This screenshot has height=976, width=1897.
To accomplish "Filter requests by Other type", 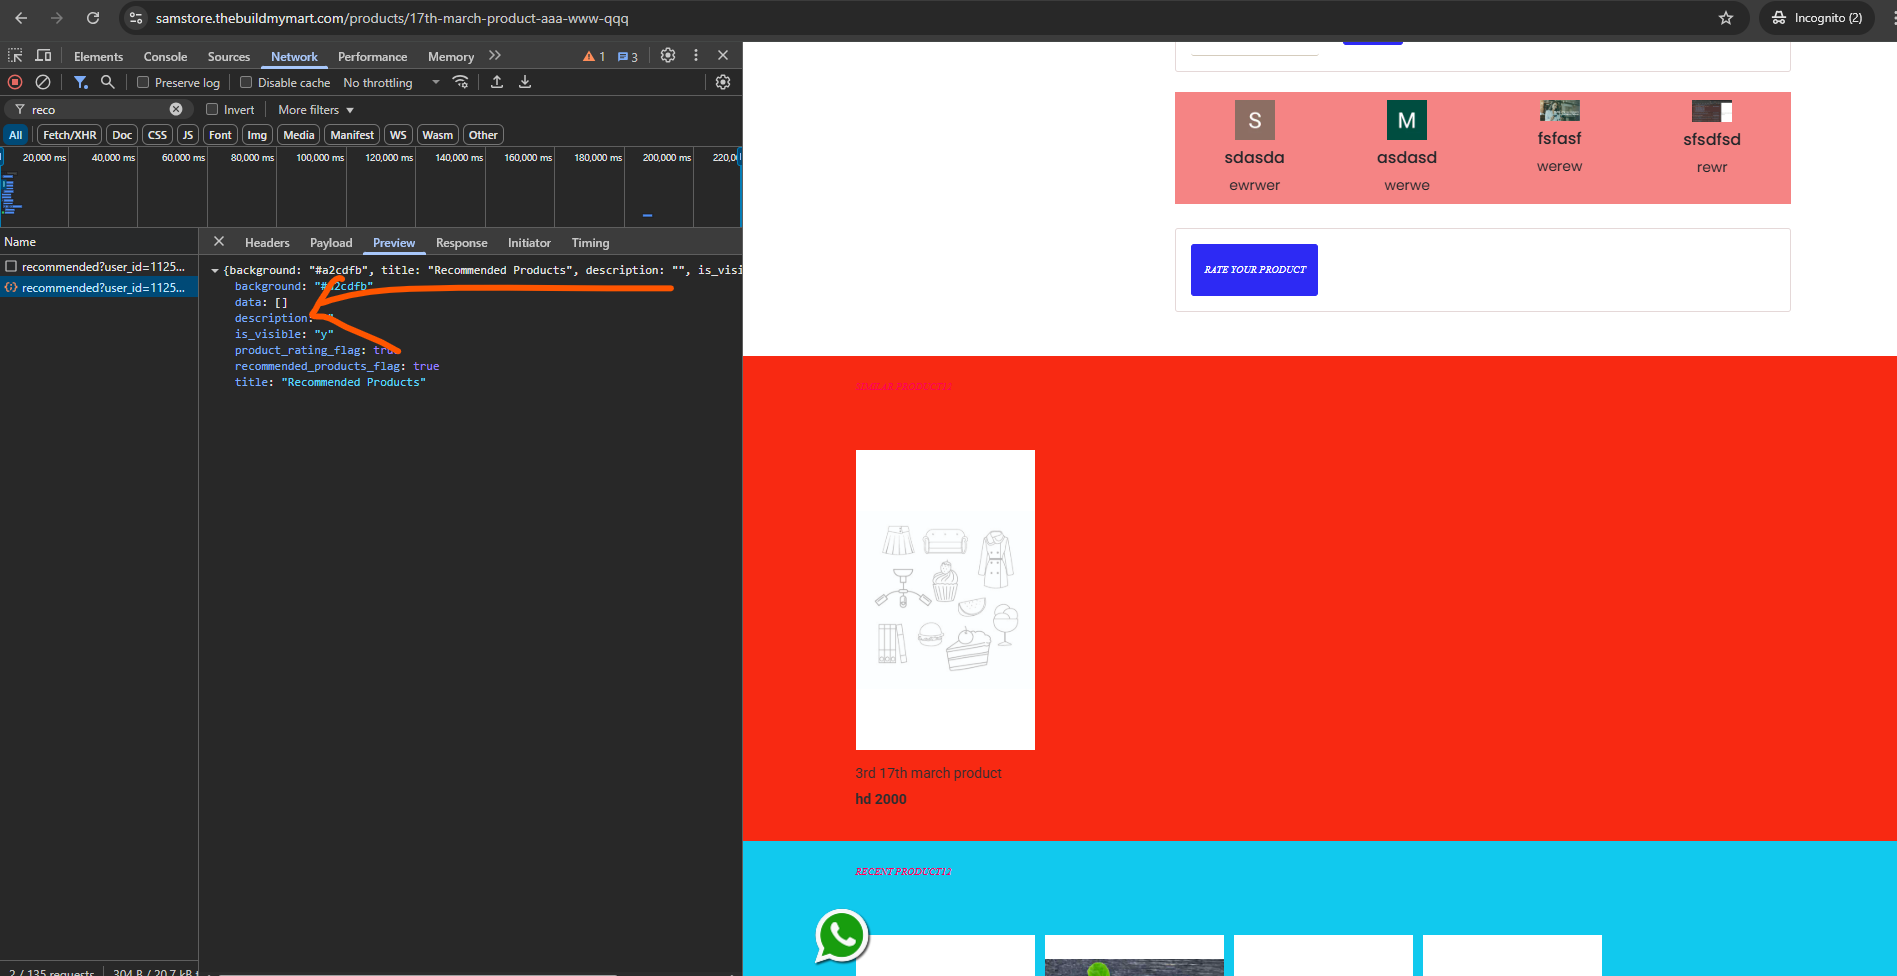I will (x=483, y=135).
